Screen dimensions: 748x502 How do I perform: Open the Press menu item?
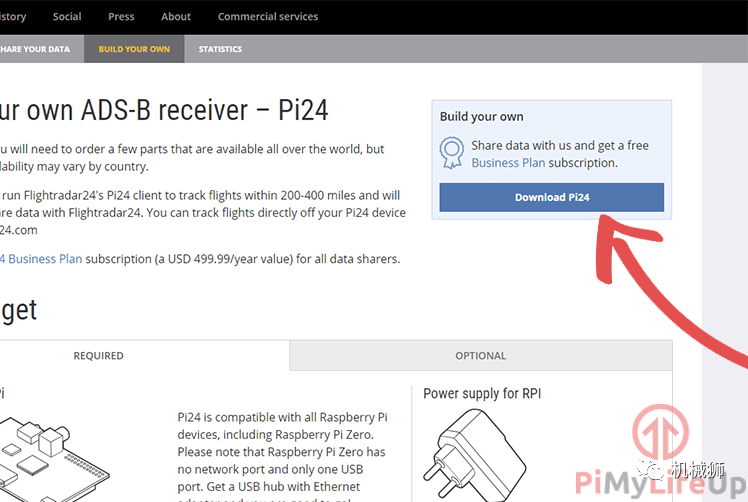pyautogui.click(x=121, y=17)
